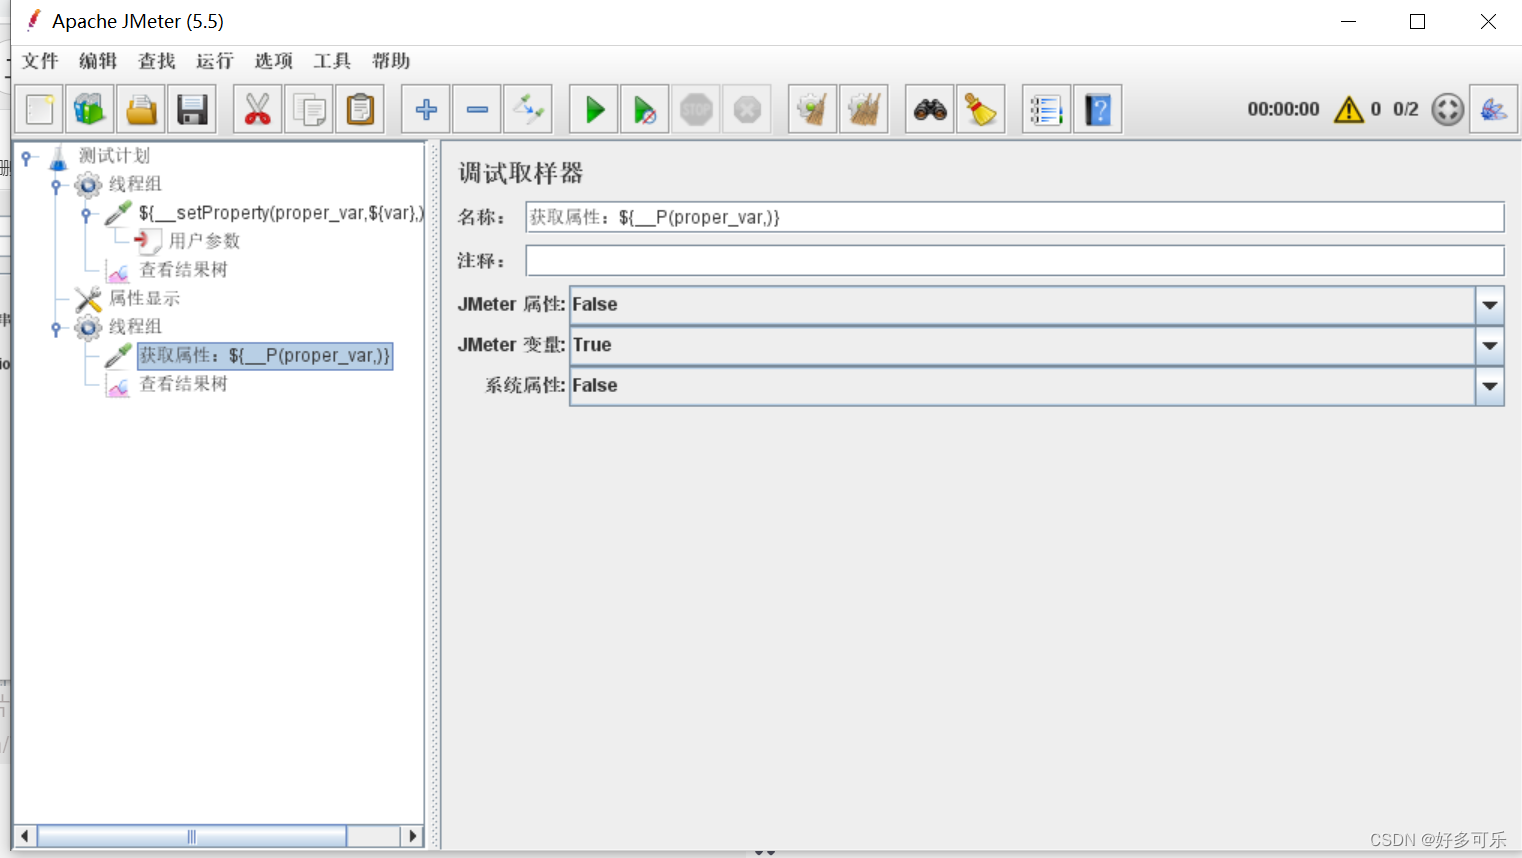Select the 属性显示 node
The width and height of the screenshot is (1522, 858).
144,298
